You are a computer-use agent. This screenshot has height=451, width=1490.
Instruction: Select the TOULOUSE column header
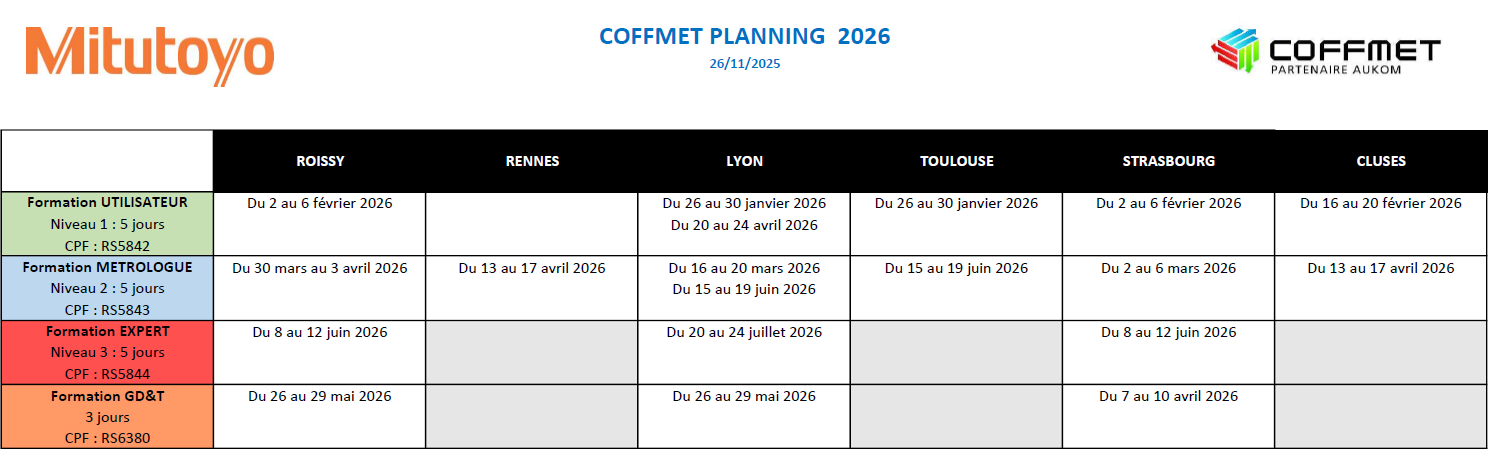(x=956, y=161)
